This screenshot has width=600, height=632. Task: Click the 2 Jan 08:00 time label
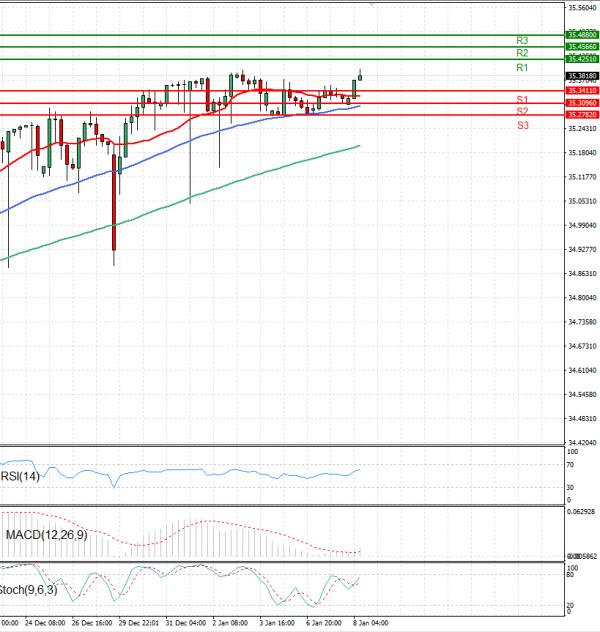point(230,623)
